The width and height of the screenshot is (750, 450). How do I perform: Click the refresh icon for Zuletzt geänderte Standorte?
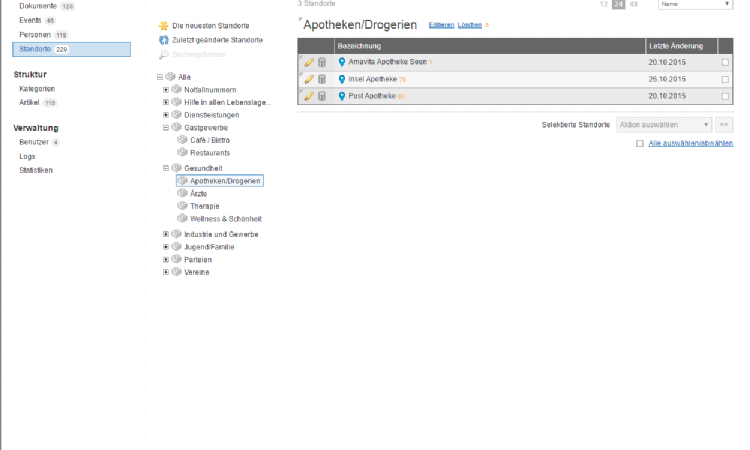(164, 40)
